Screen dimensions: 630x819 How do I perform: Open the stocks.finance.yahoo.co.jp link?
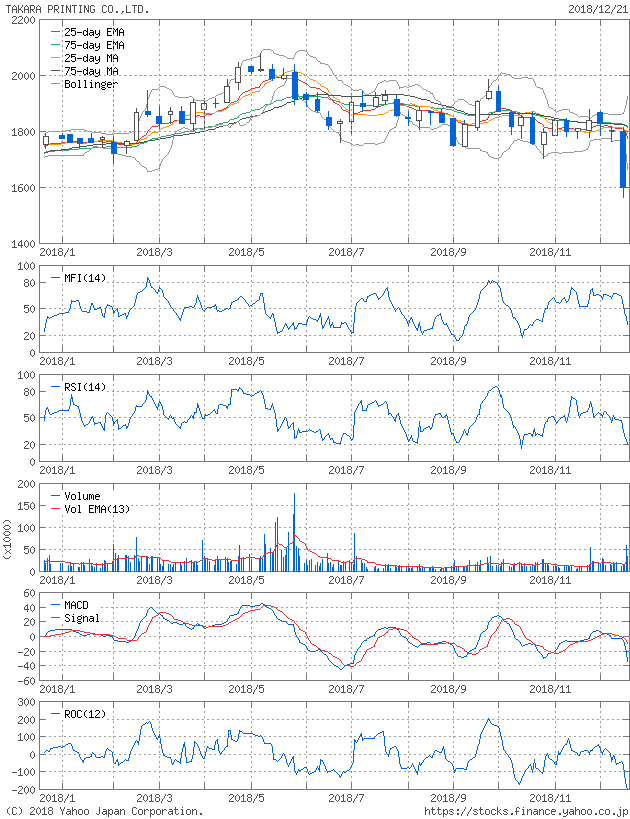tap(526, 811)
